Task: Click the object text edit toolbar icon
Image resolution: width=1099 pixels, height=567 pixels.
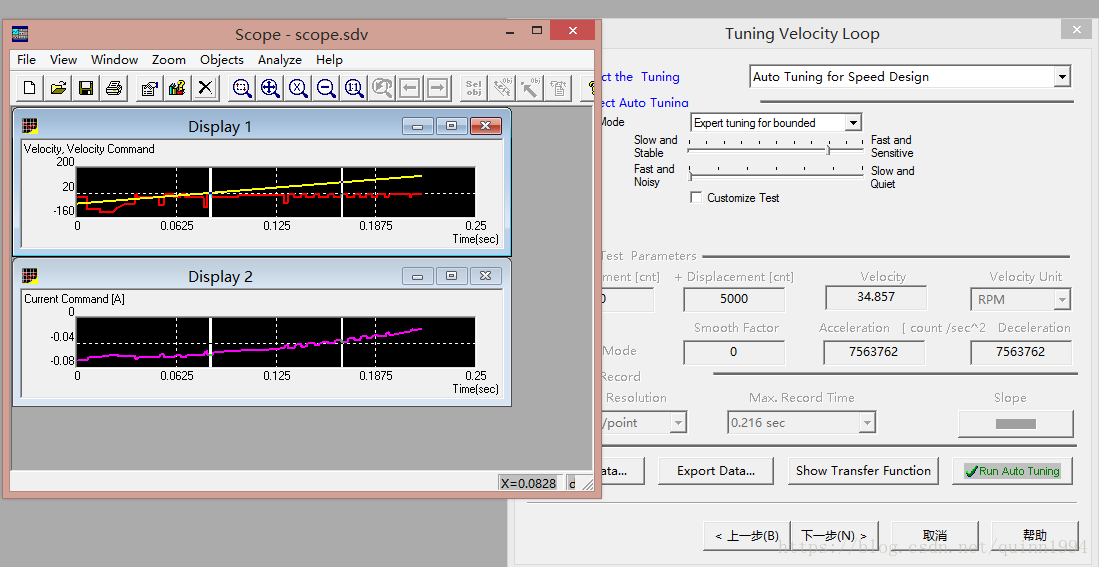Action: point(502,88)
